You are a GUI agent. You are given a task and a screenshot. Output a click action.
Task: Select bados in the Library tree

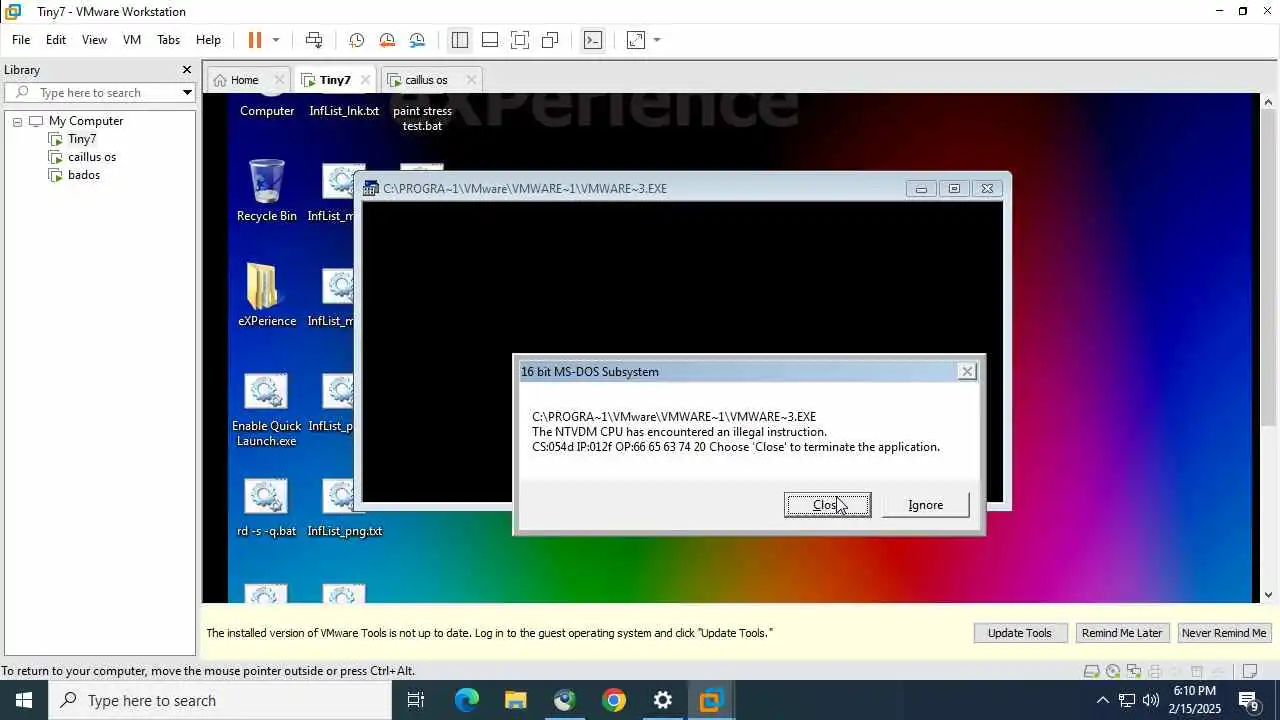coord(84,175)
